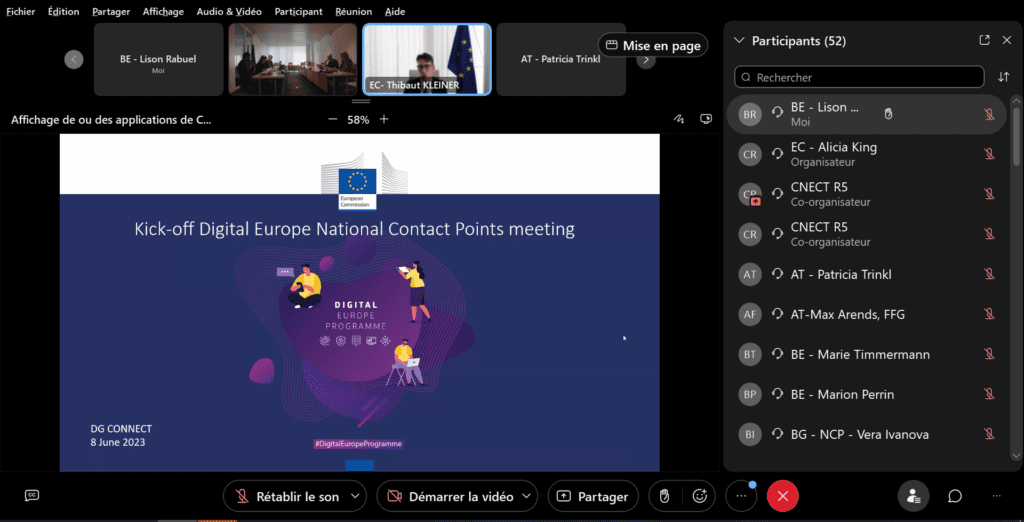Open the Audio & Vidéo menu
The width and height of the screenshot is (1024, 522).
(229, 12)
